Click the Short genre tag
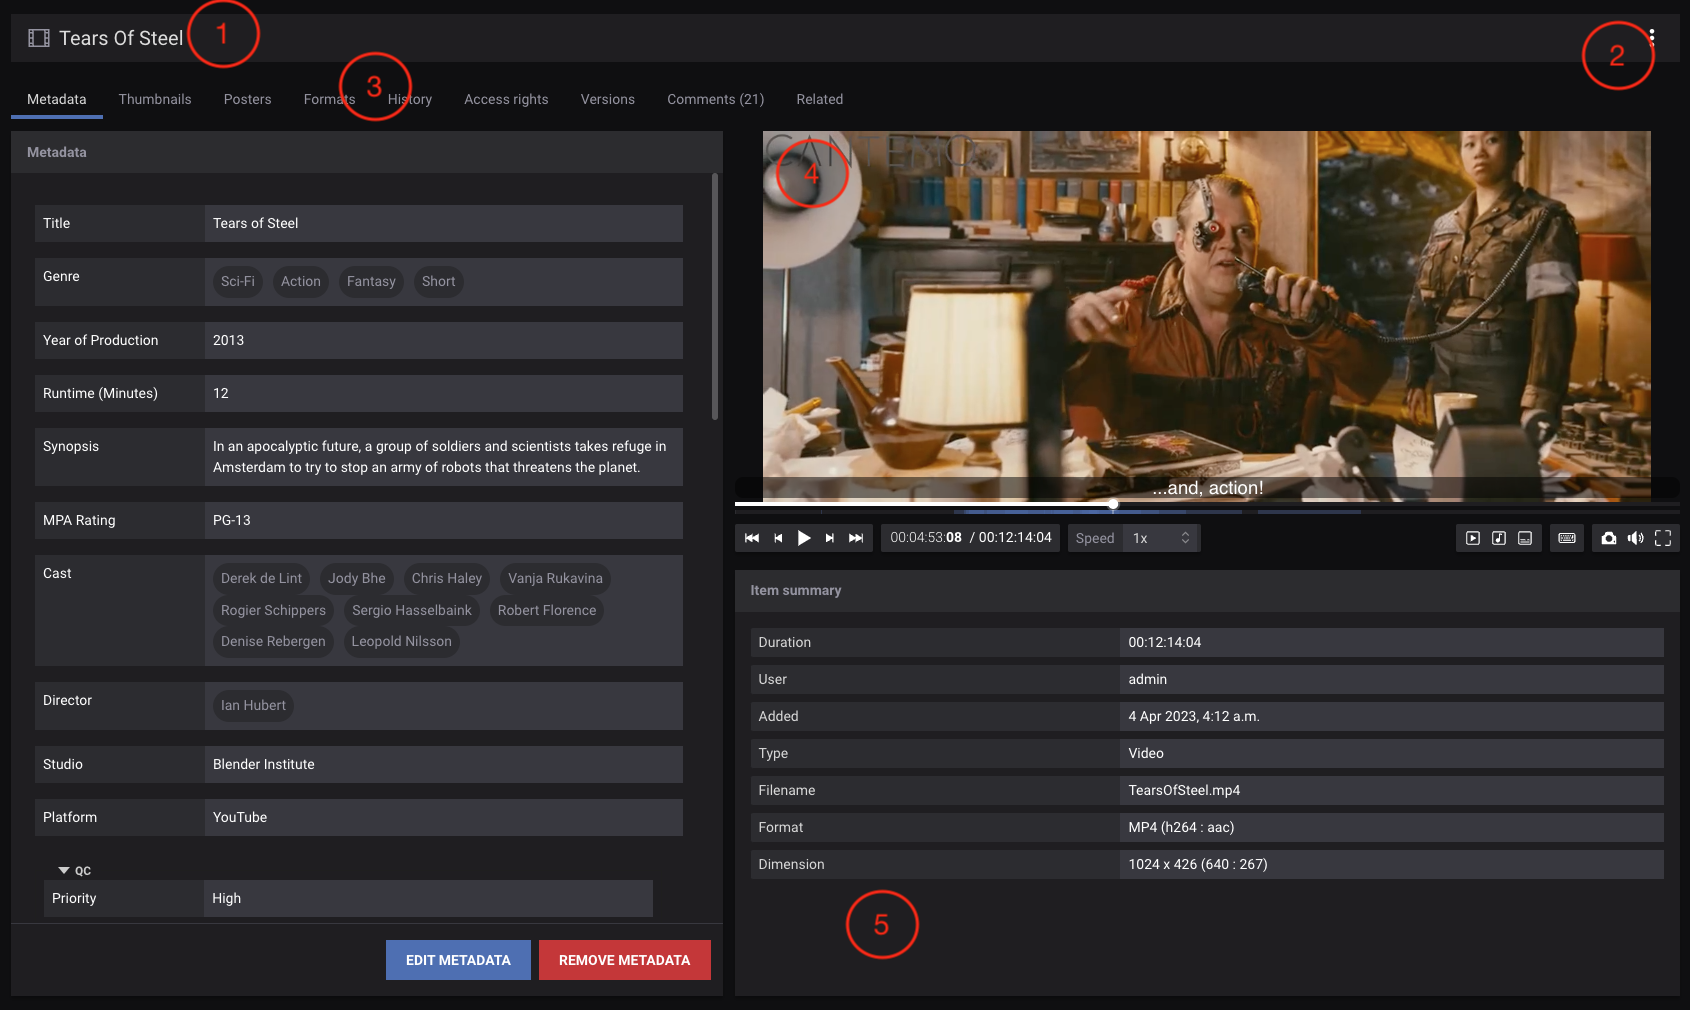1690x1010 pixels. (439, 282)
